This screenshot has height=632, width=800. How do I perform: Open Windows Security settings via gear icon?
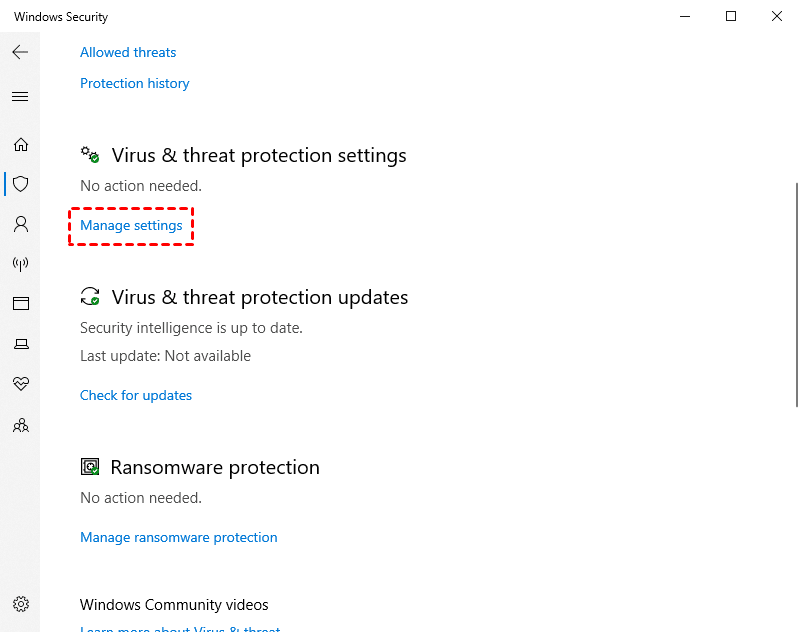click(x=20, y=603)
